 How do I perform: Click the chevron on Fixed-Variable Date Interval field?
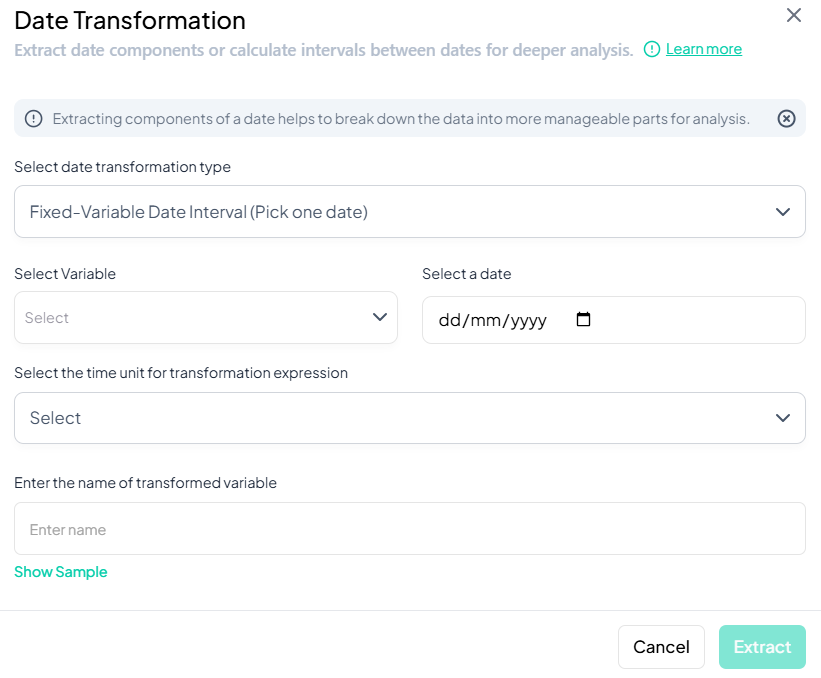(x=783, y=212)
